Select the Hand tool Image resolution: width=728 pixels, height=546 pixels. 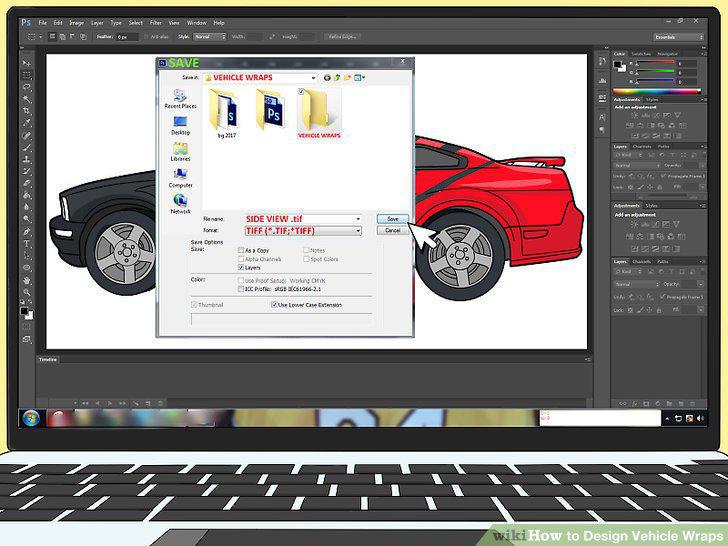[x=26, y=280]
